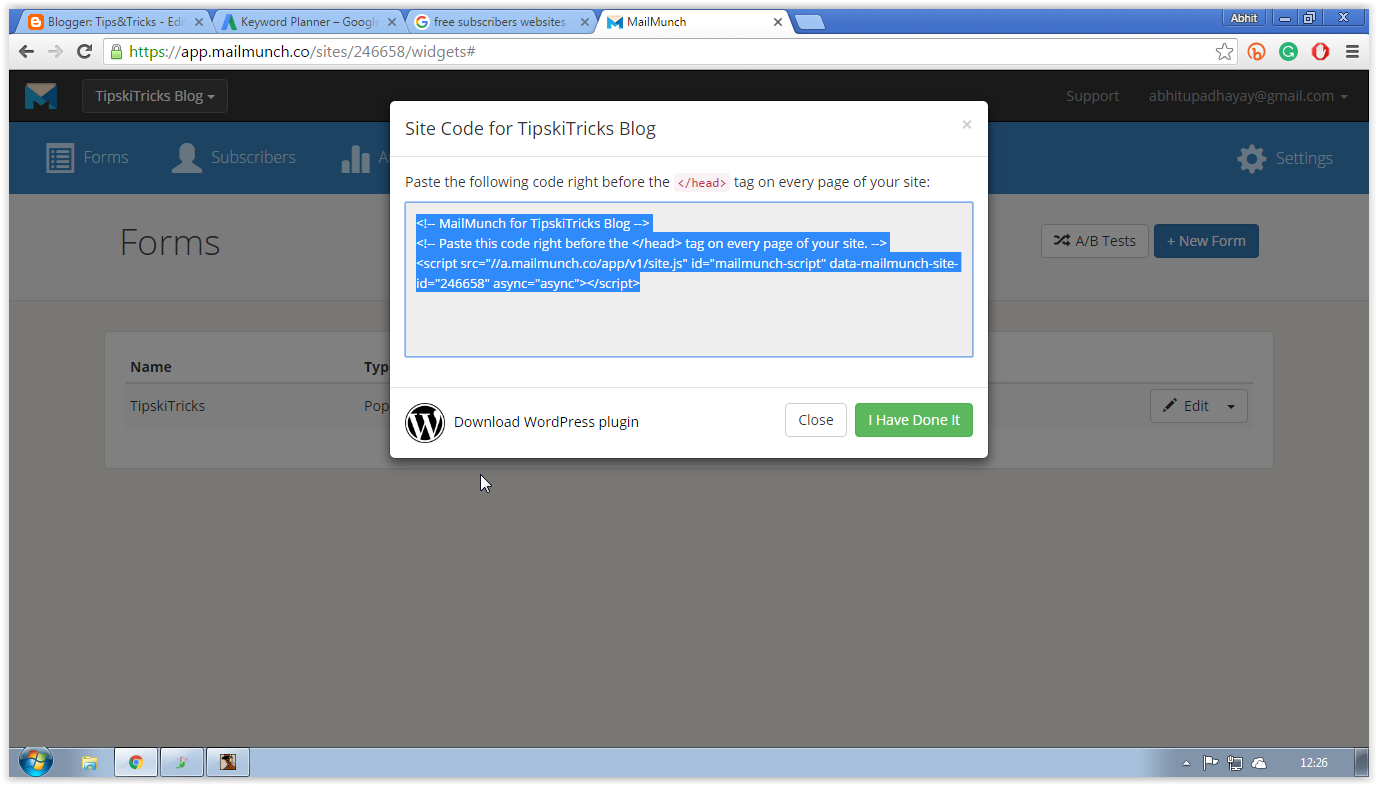The width and height of the screenshot is (1377, 785).
Task: Open Forms via its list icon
Action: (x=60, y=158)
